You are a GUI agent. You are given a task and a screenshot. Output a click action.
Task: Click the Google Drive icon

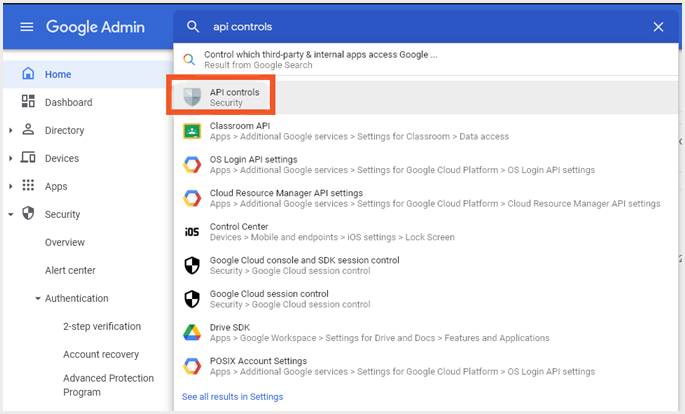(x=192, y=333)
